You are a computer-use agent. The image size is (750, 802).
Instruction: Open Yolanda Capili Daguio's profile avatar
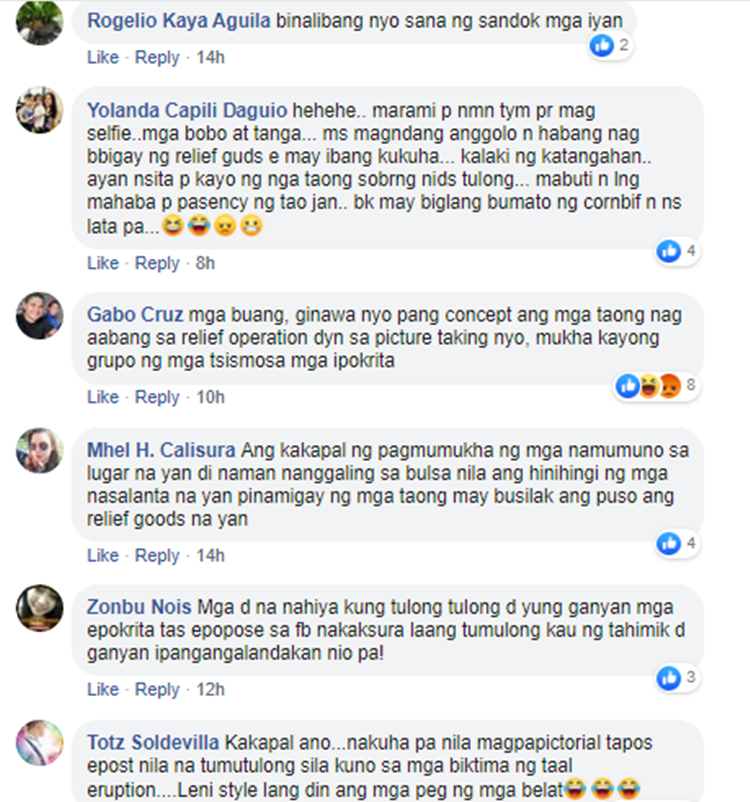(x=39, y=110)
